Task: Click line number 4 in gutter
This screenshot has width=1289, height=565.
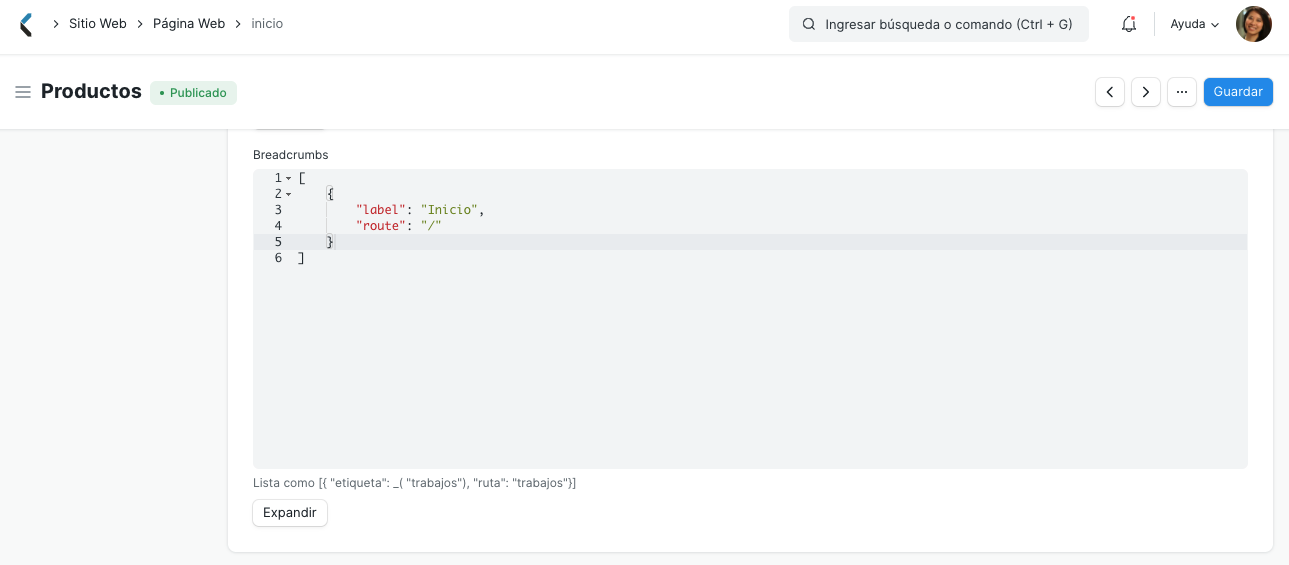Action: [x=278, y=226]
